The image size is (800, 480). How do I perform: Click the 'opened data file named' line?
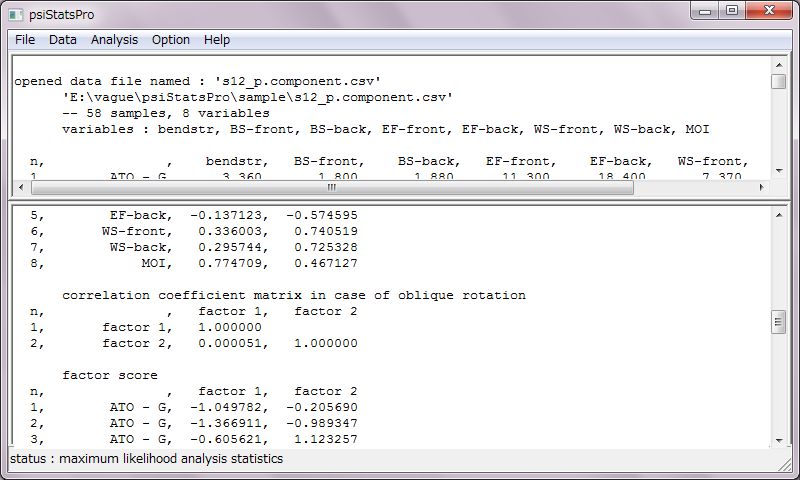(197, 82)
